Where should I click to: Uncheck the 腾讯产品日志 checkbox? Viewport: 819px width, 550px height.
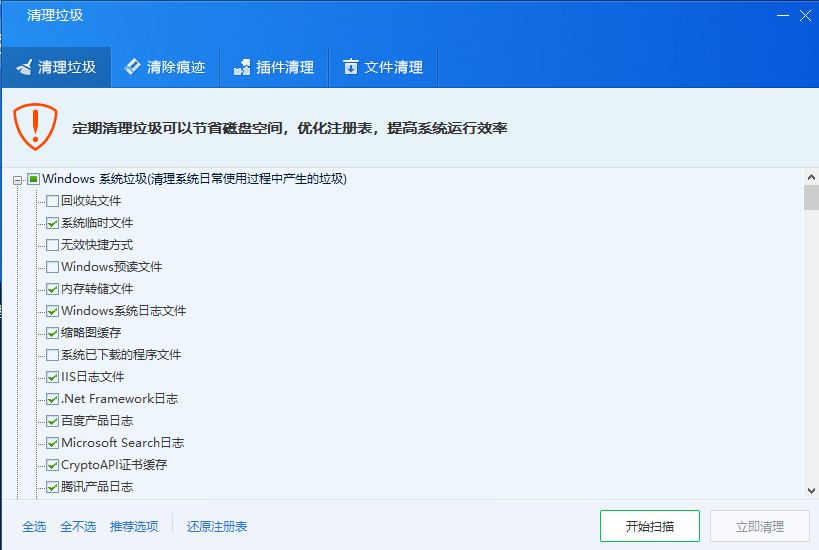tap(52, 487)
